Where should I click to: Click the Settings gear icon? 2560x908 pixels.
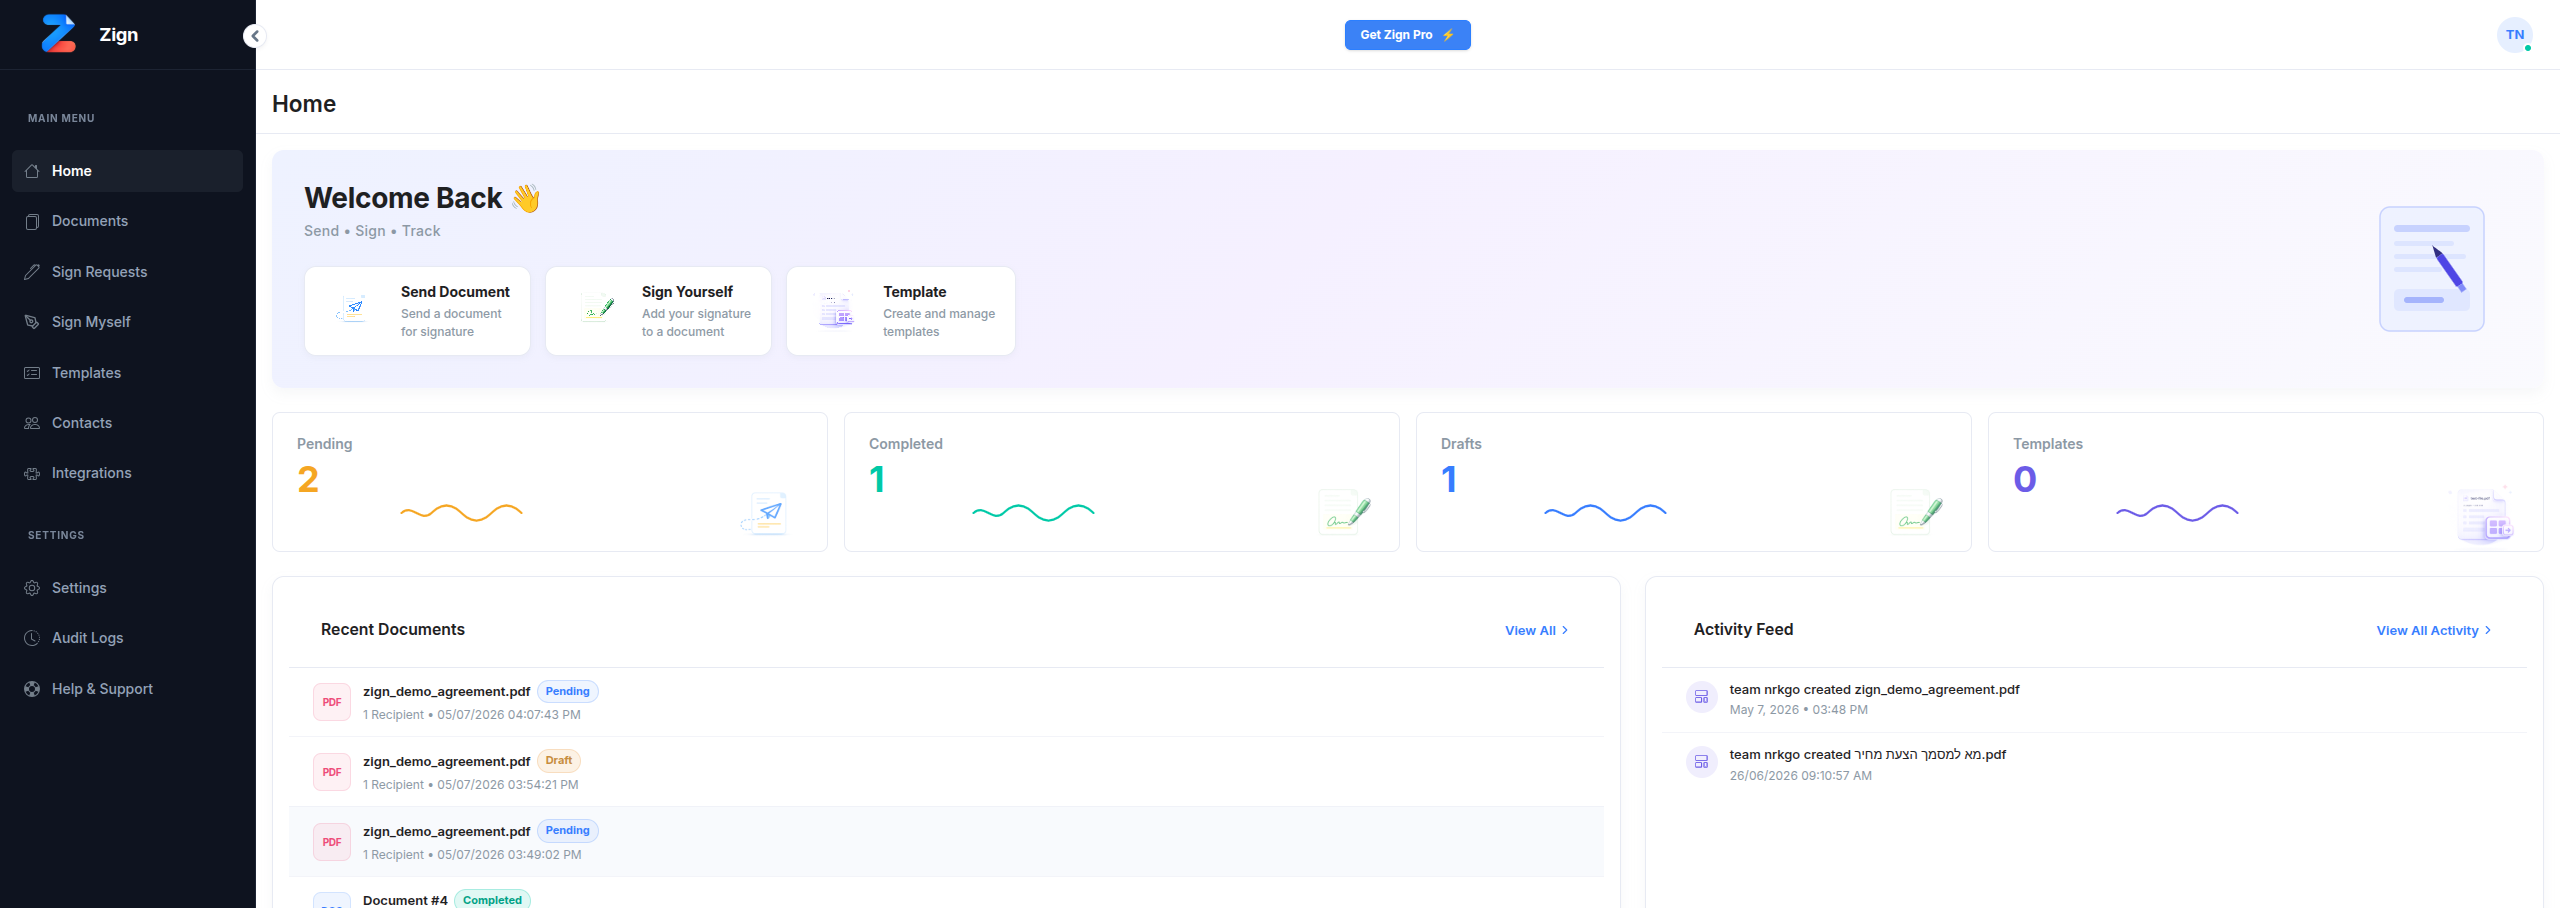tap(32, 588)
